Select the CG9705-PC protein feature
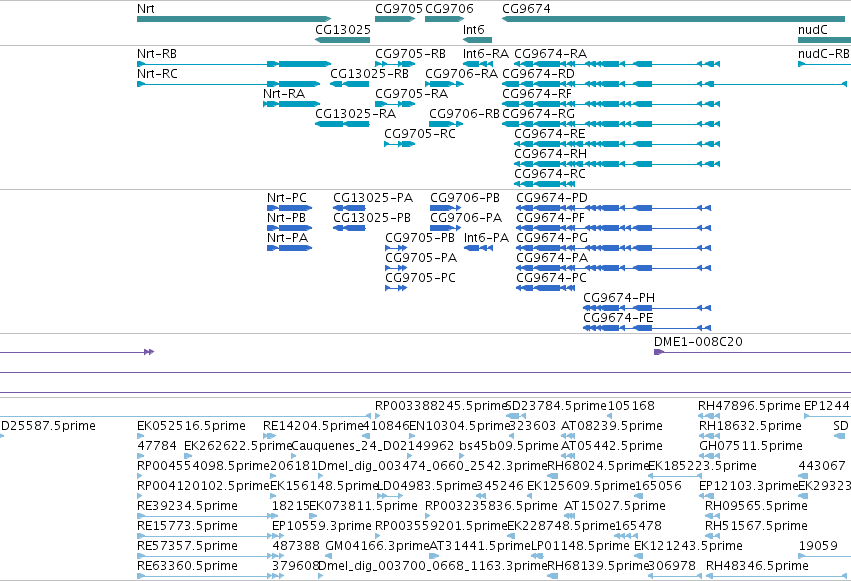851x581 pixels. point(396,288)
